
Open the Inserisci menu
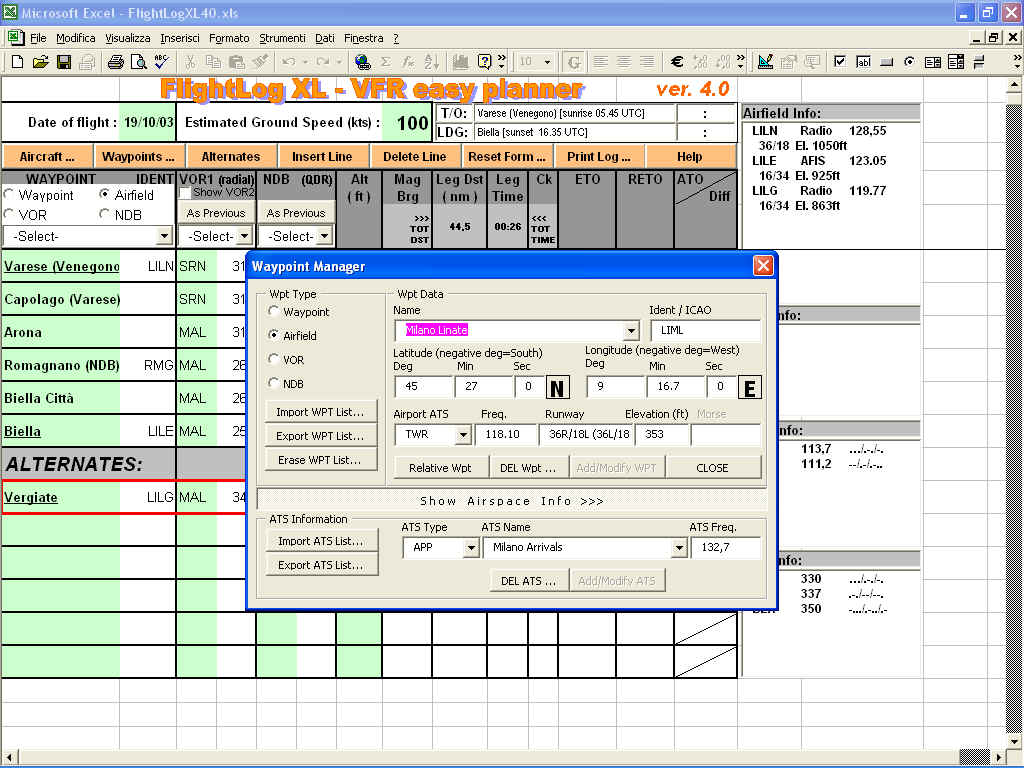pyautogui.click(x=180, y=38)
